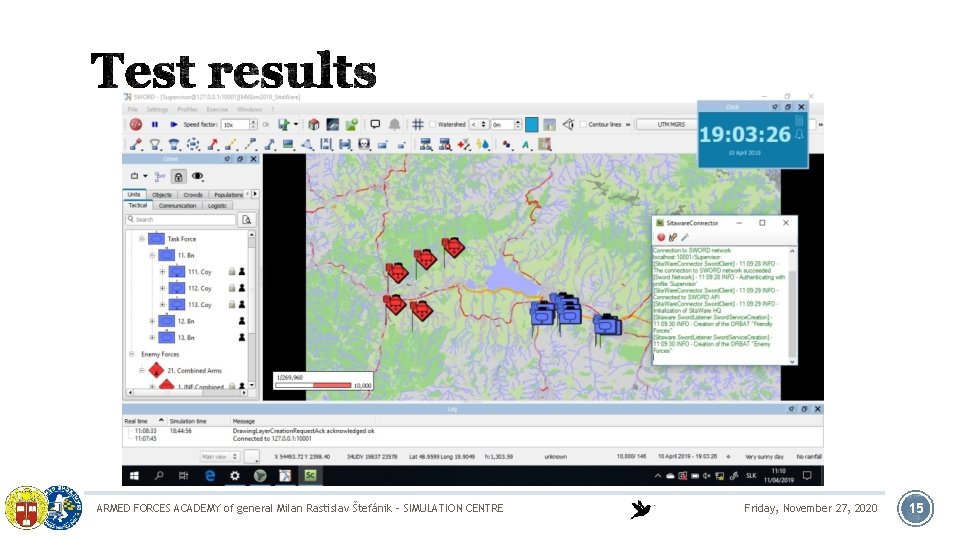
Task: Switch to the Objects tab
Action: [162, 195]
